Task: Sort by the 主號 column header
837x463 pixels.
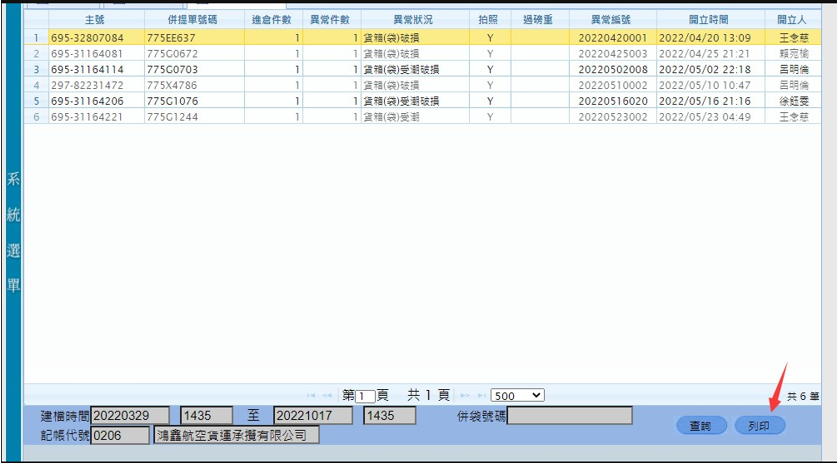Action: (x=94, y=19)
